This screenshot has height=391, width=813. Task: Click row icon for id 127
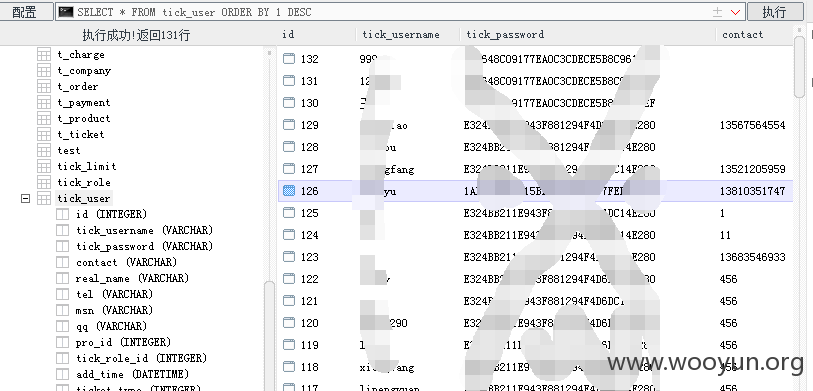click(x=289, y=169)
